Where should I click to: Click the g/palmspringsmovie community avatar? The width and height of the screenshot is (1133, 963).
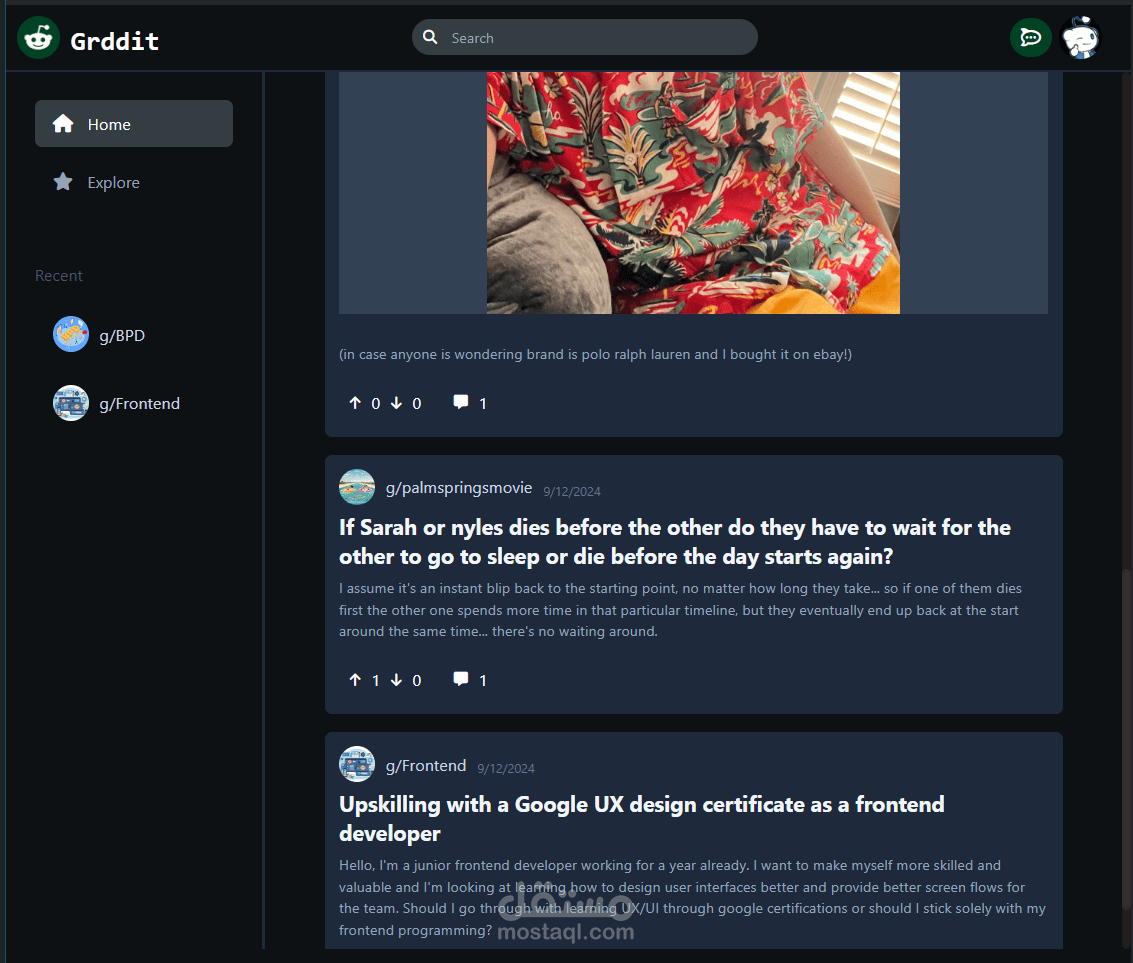pos(357,488)
